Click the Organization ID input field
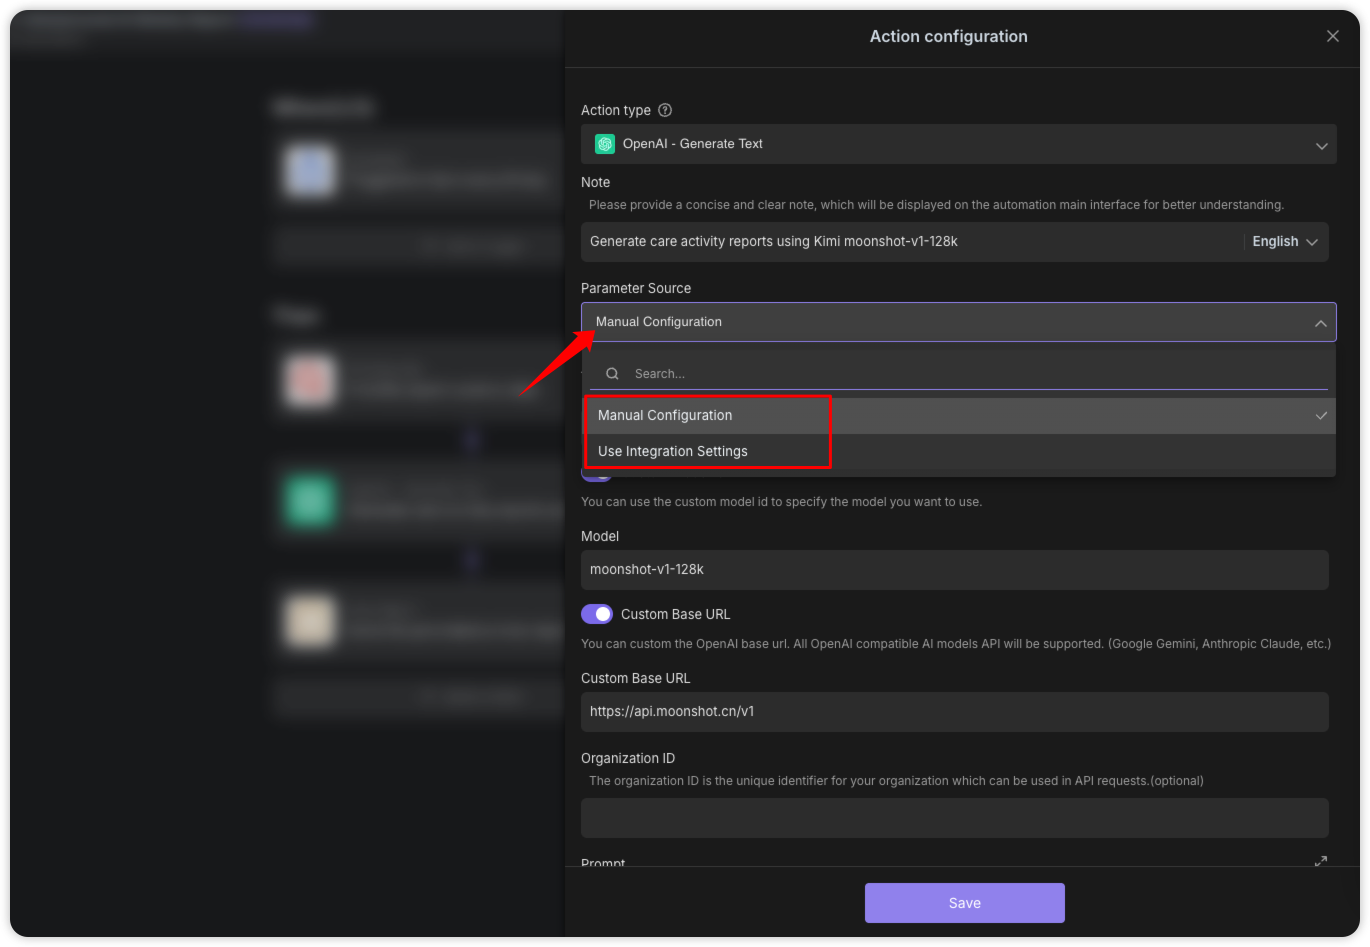Screen dimensions: 1370x947 pos(954,818)
